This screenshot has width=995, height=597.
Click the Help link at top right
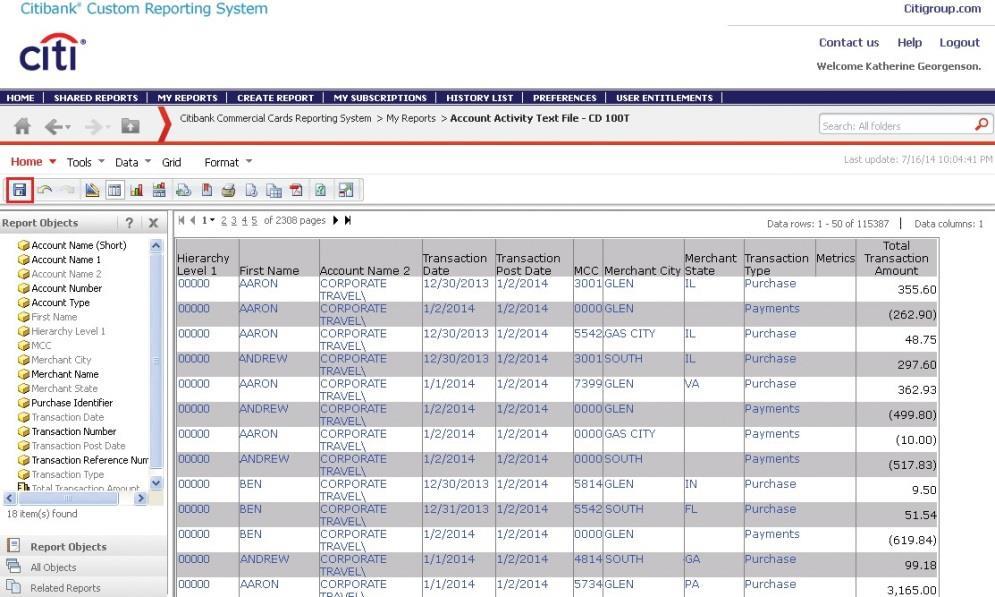click(909, 43)
